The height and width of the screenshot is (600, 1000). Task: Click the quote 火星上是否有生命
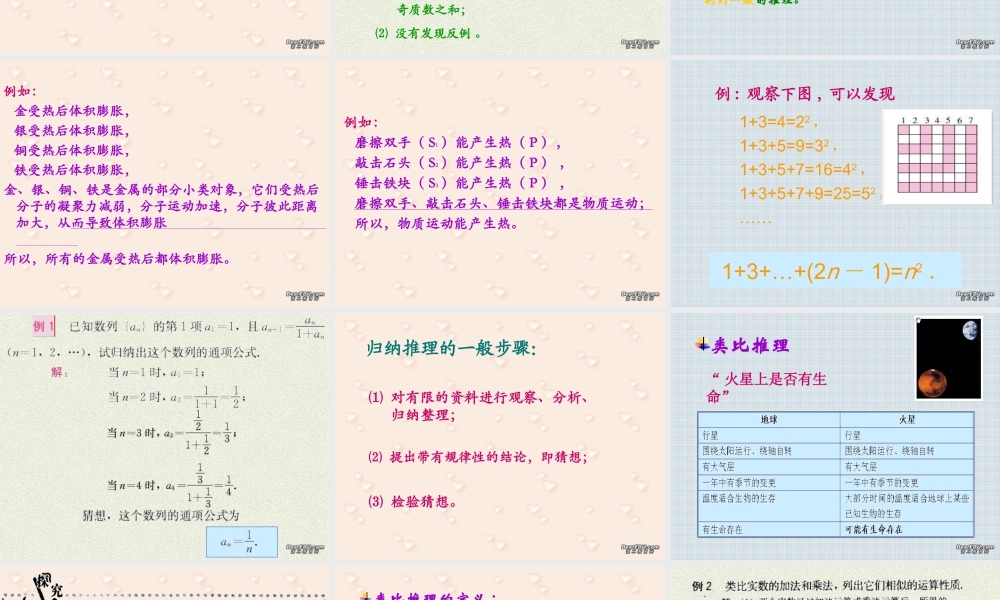click(767, 388)
